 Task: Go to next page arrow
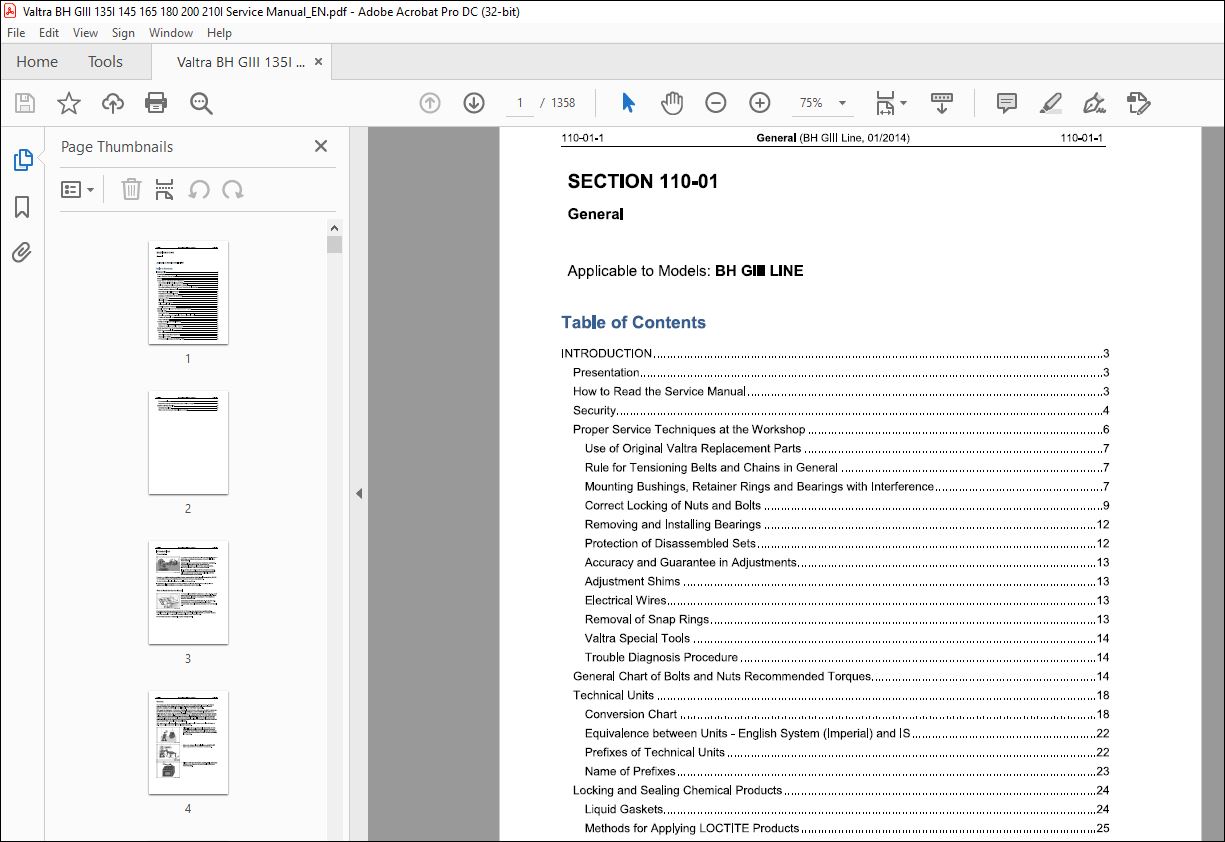pyautogui.click(x=474, y=103)
